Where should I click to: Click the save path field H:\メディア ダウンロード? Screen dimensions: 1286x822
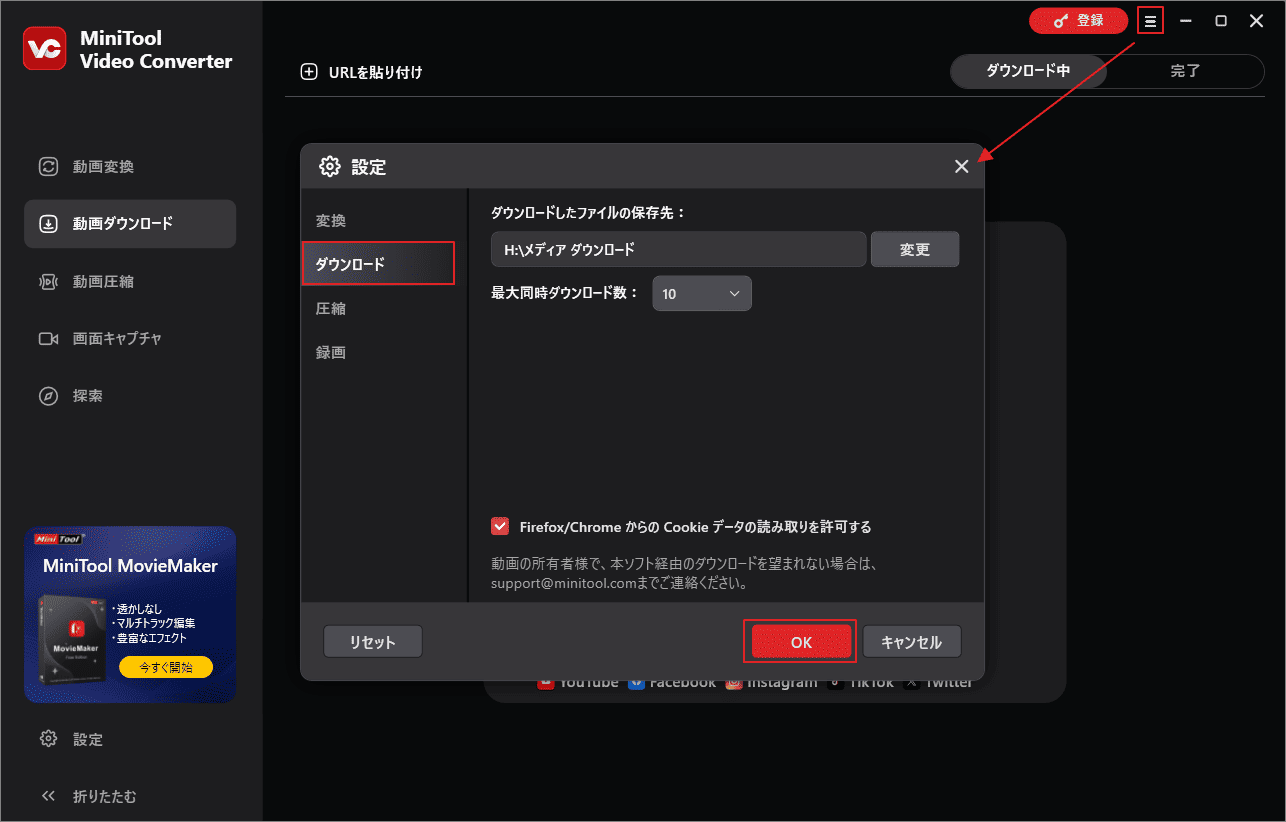679,250
